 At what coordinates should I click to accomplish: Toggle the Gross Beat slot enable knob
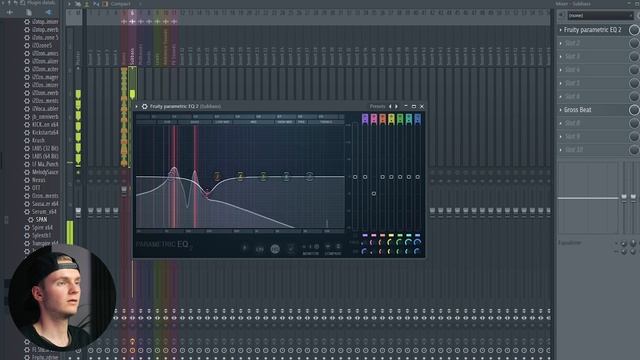(x=634, y=110)
